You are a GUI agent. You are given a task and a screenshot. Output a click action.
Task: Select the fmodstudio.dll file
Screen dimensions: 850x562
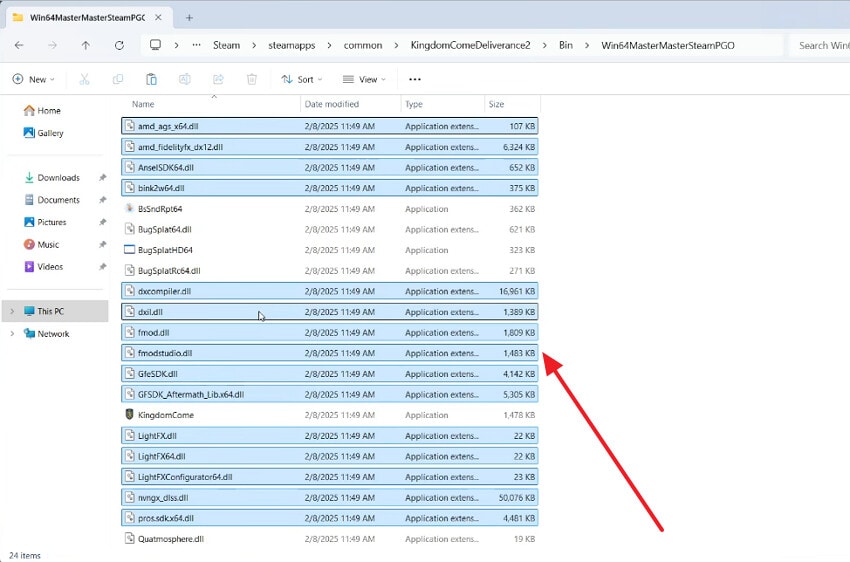[x=330, y=353]
